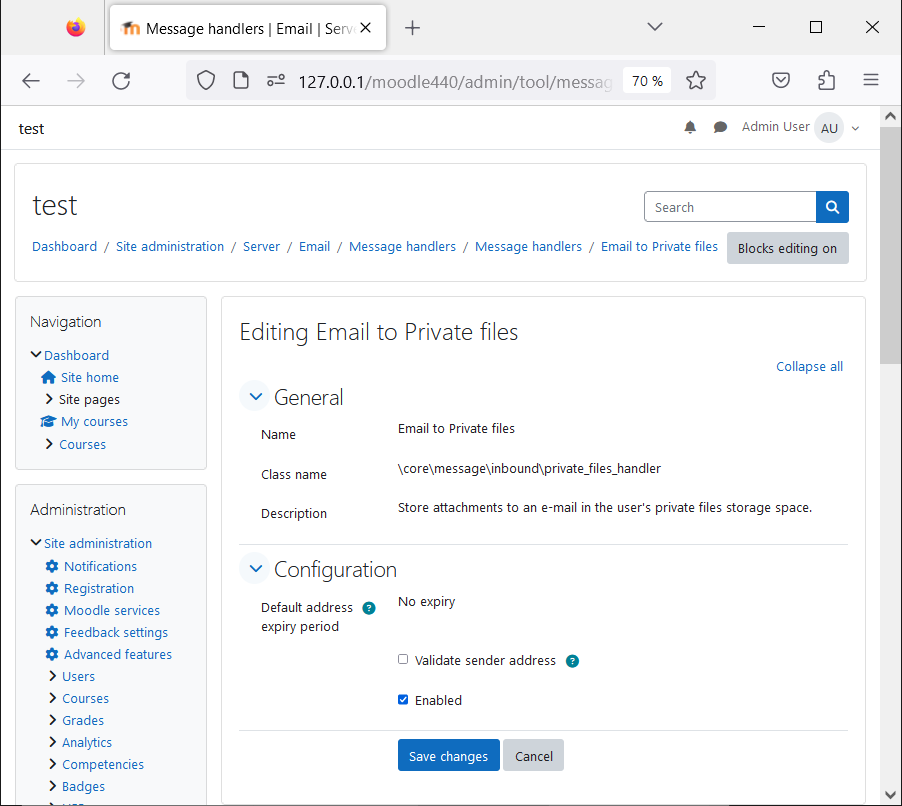Enable Validate sender address checkbox
902x806 pixels.
403,659
